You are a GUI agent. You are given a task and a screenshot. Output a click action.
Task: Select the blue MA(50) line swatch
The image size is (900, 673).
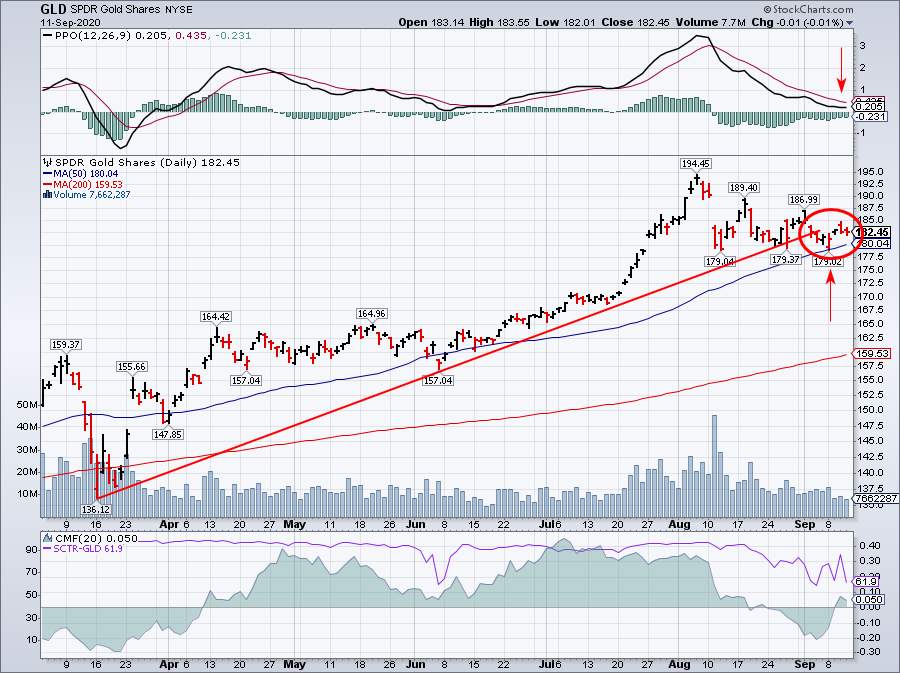point(48,174)
